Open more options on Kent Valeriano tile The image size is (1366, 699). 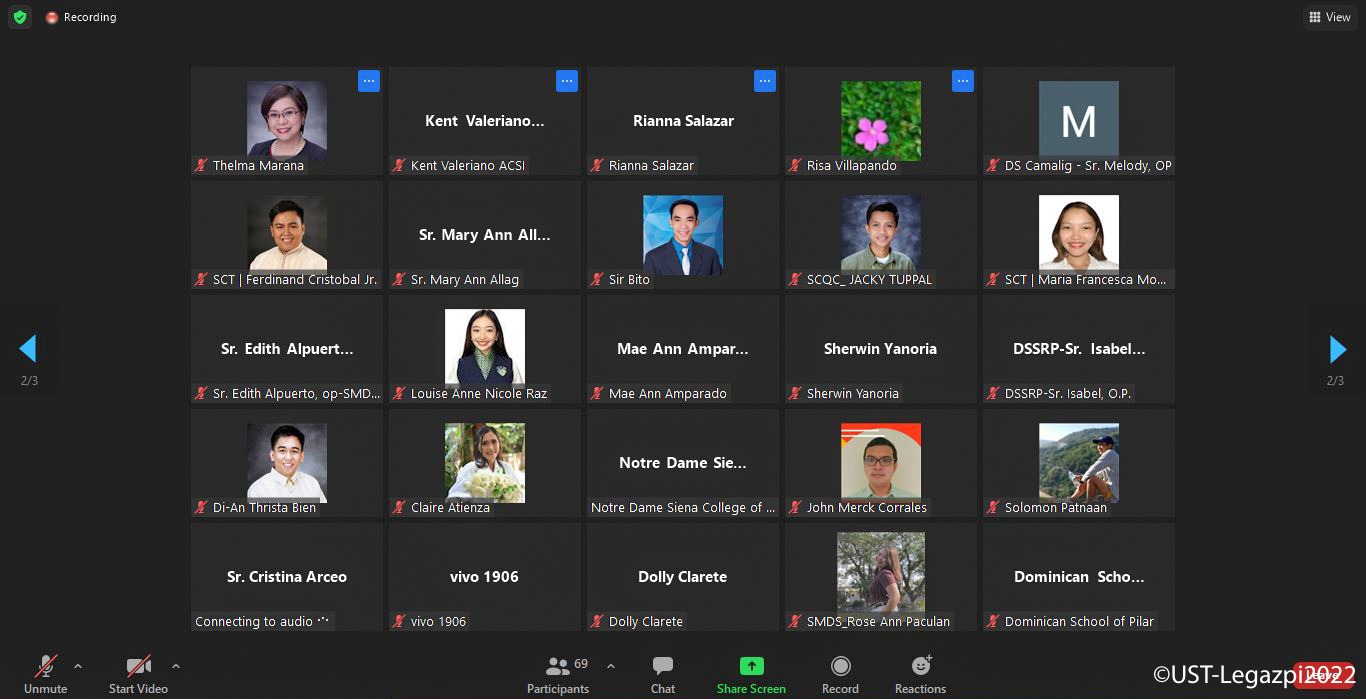pos(567,82)
